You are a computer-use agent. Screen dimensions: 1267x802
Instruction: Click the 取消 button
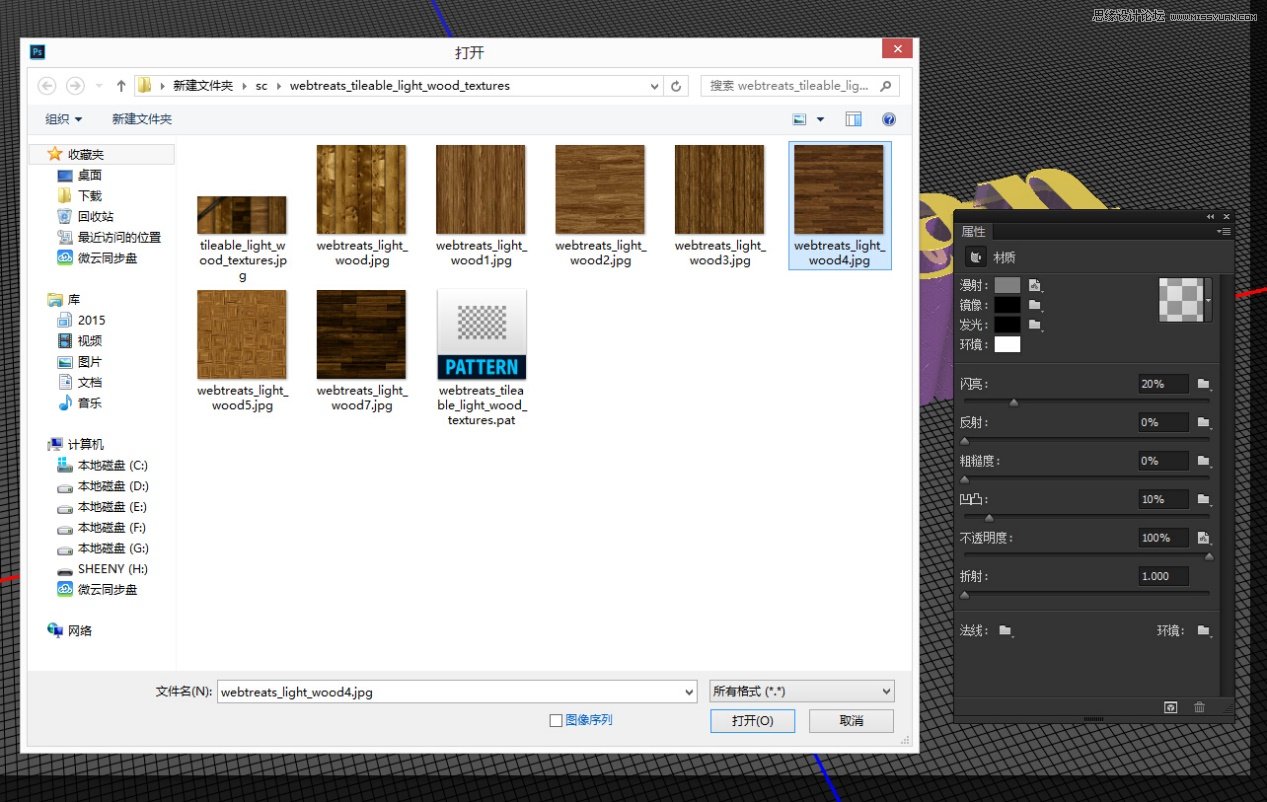click(x=851, y=721)
